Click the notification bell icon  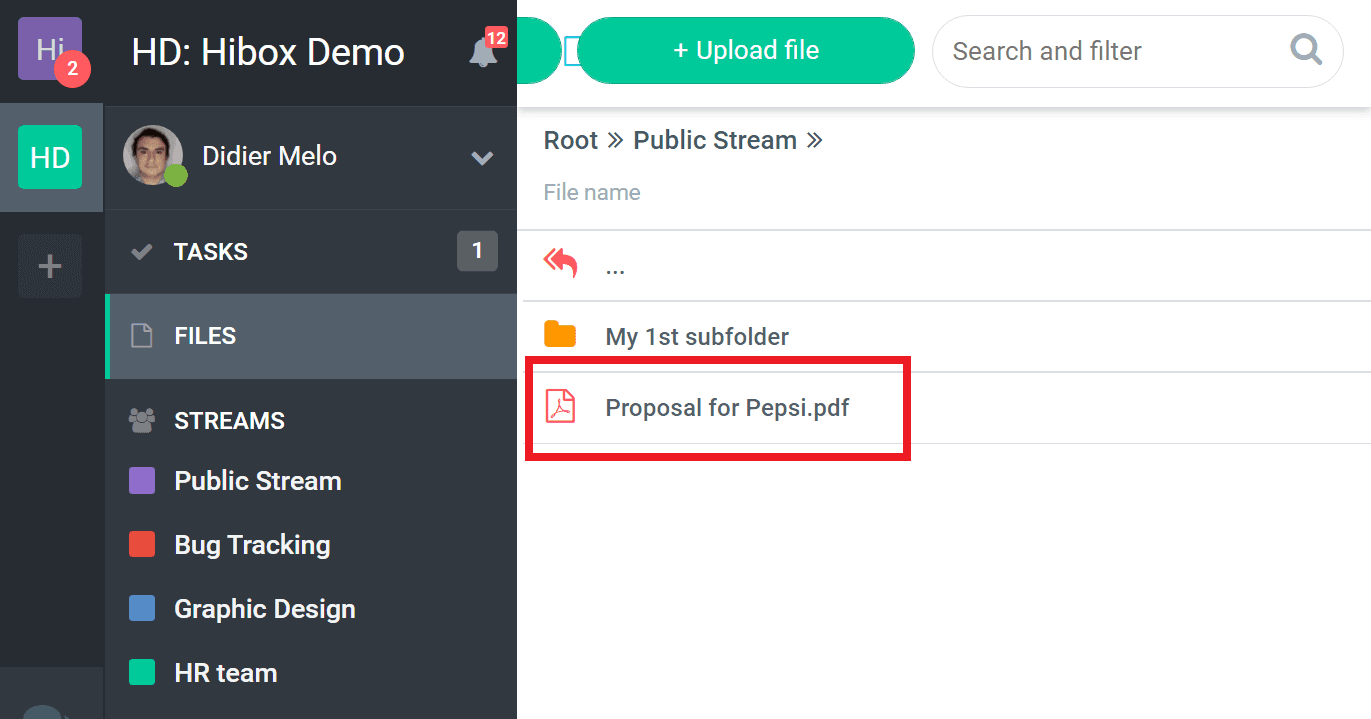(x=483, y=52)
